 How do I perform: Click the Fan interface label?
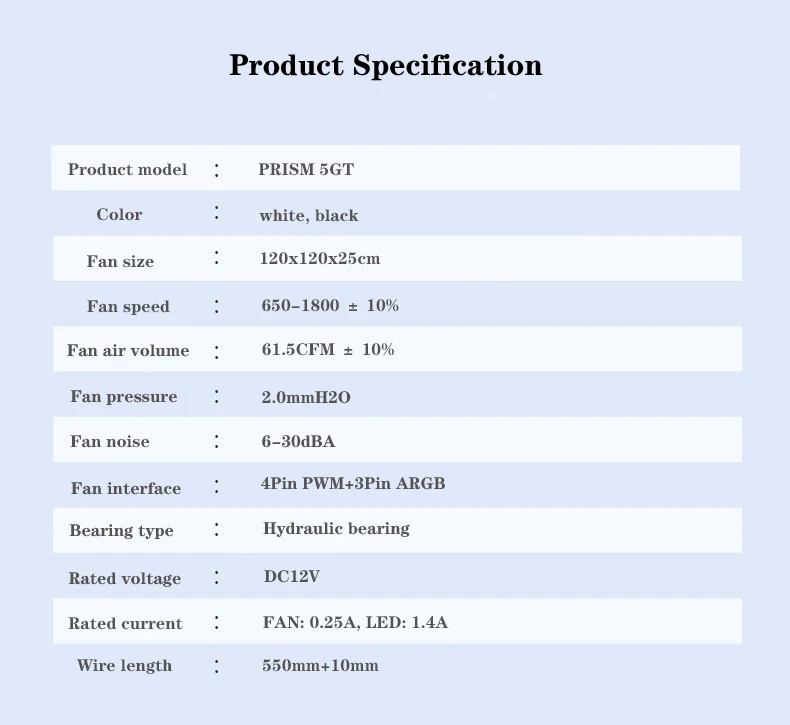(x=126, y=488)
